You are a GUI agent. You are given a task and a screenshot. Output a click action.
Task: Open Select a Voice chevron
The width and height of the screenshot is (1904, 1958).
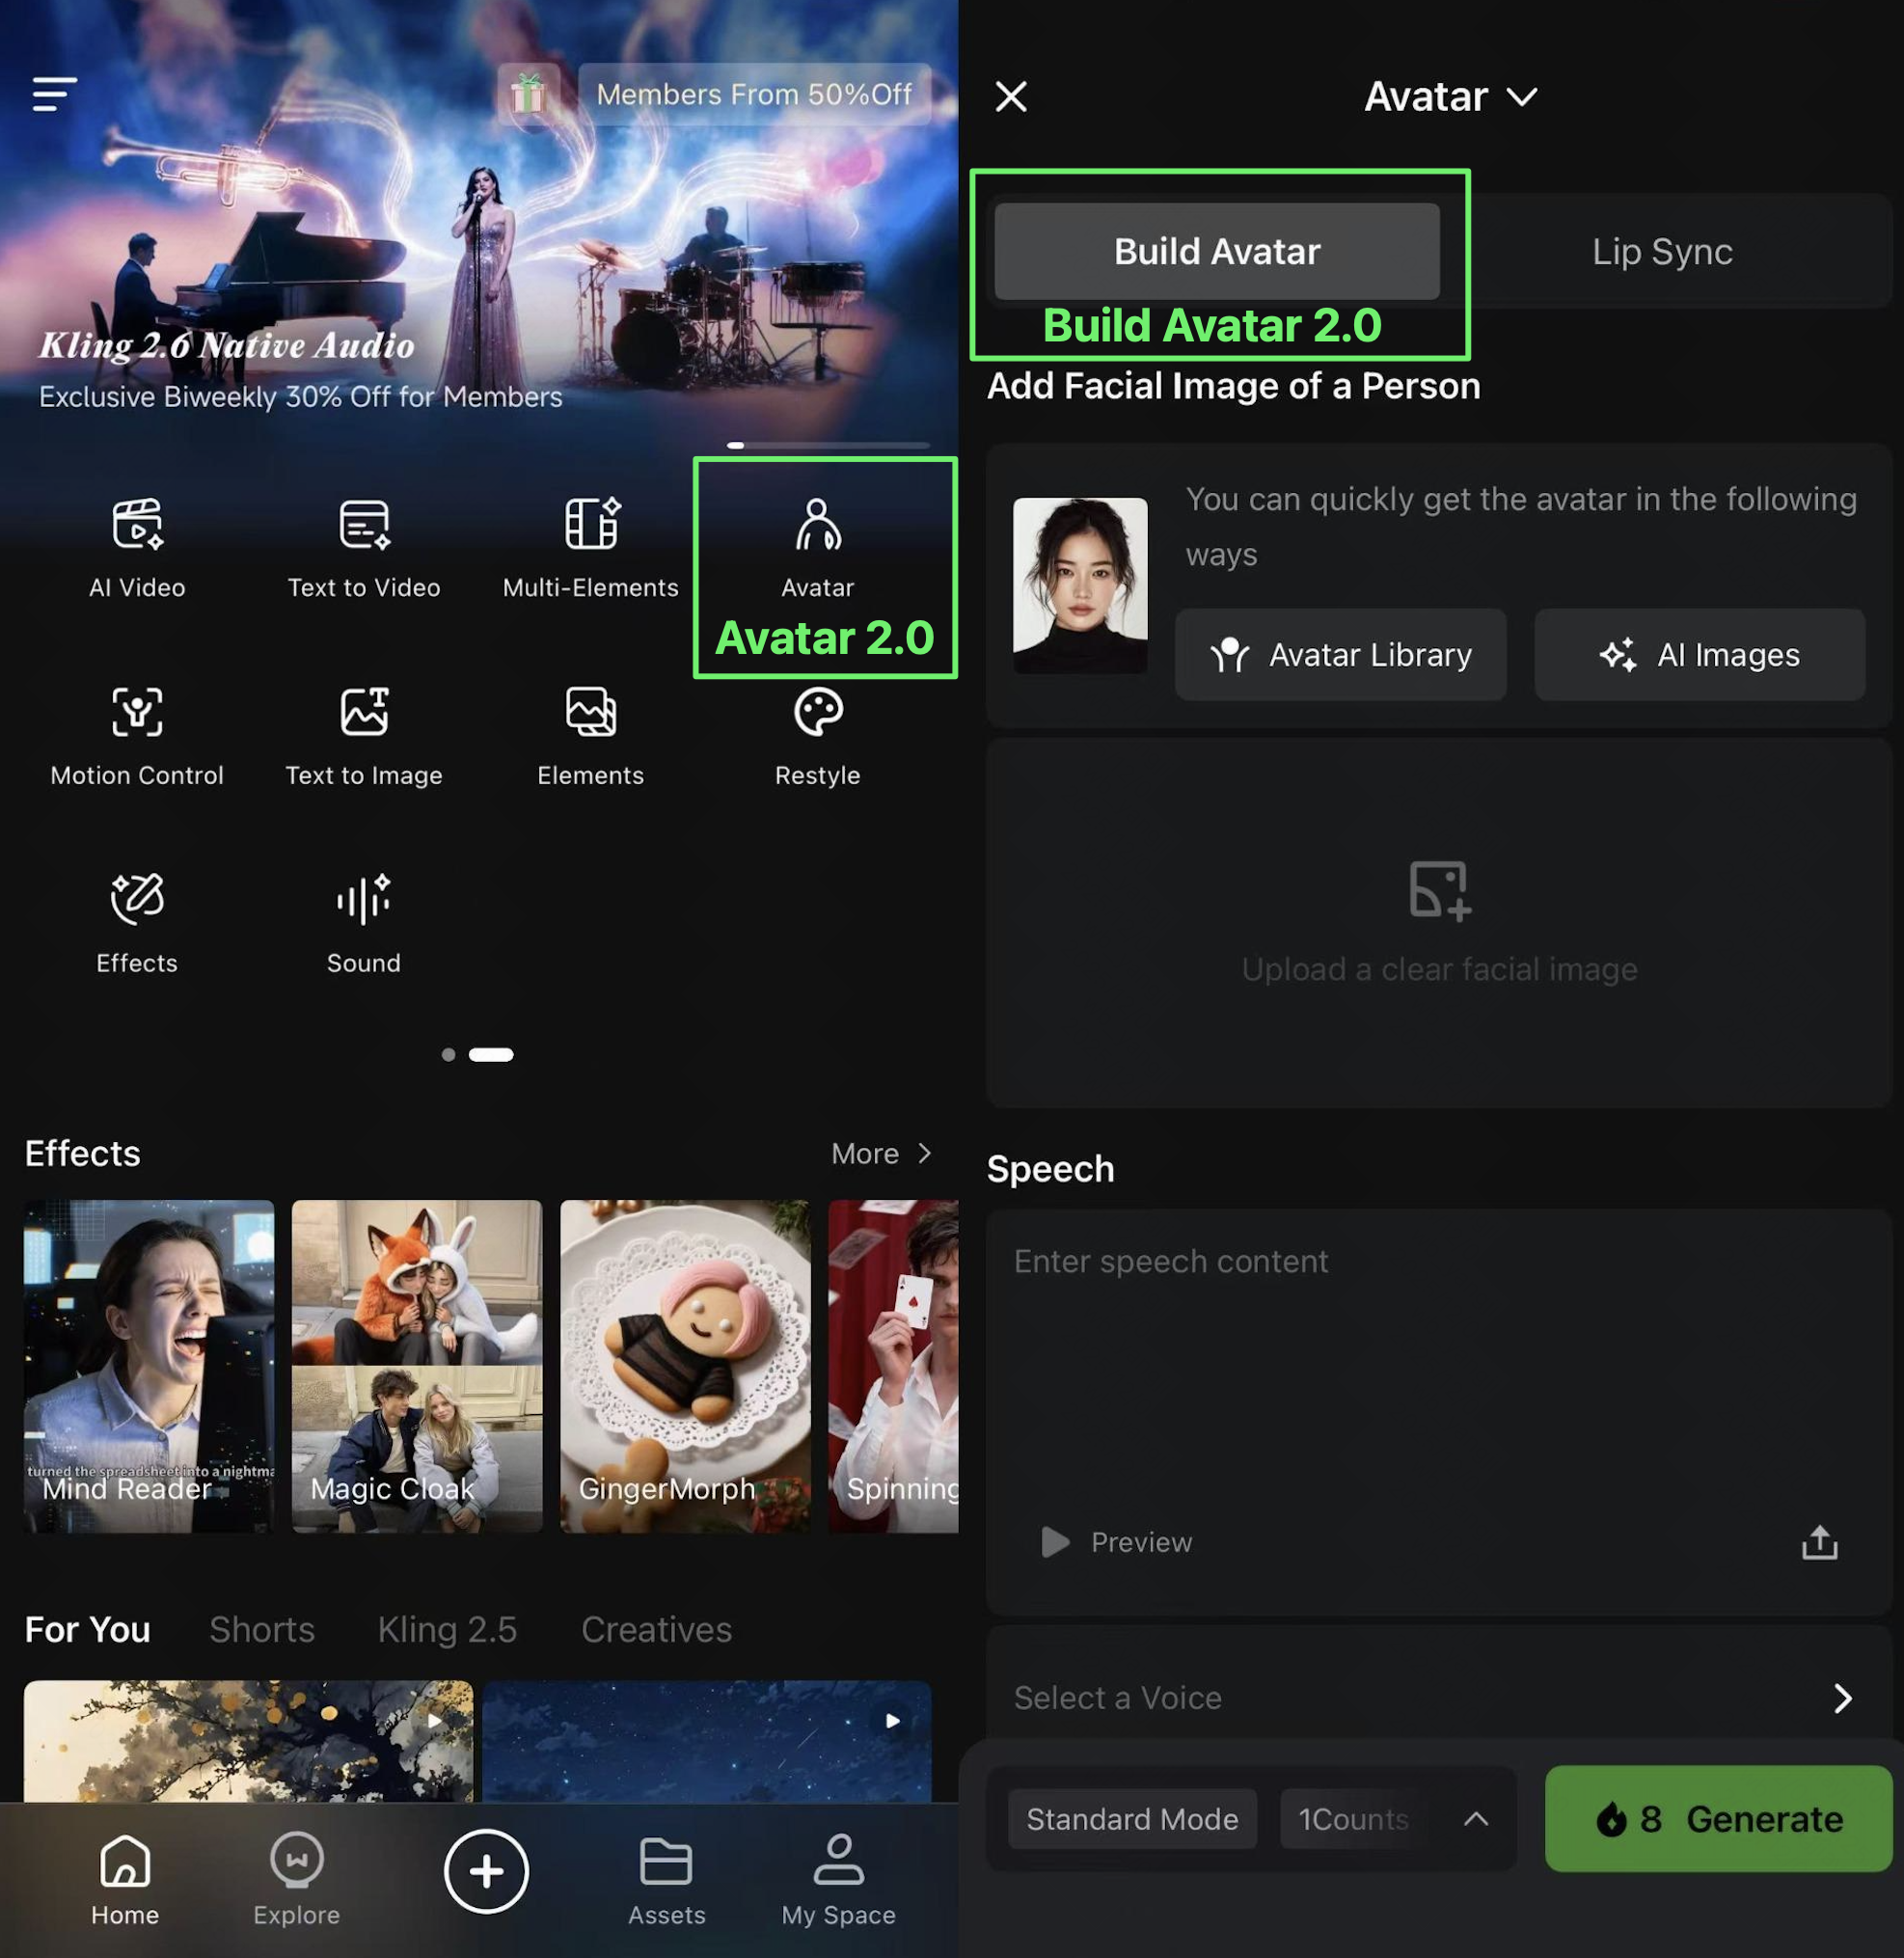(x=1842, y=1698)
